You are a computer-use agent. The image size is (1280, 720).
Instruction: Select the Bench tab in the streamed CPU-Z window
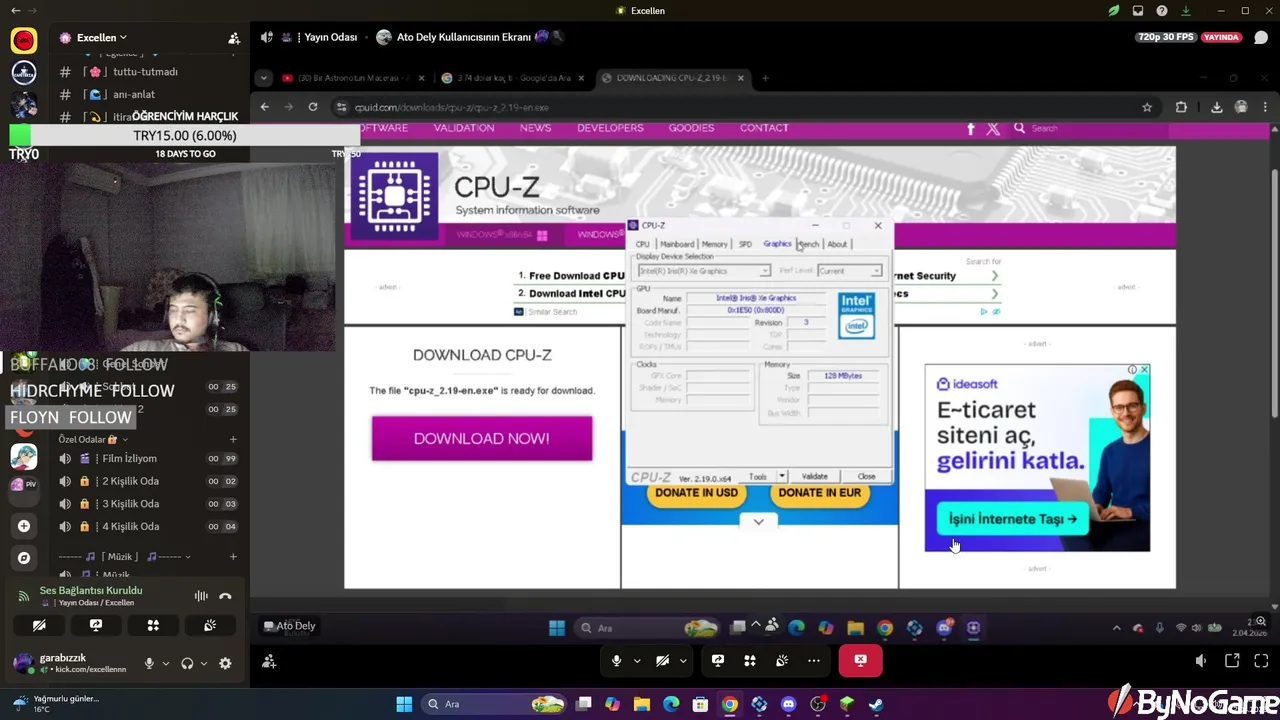[x=808, y=244]
